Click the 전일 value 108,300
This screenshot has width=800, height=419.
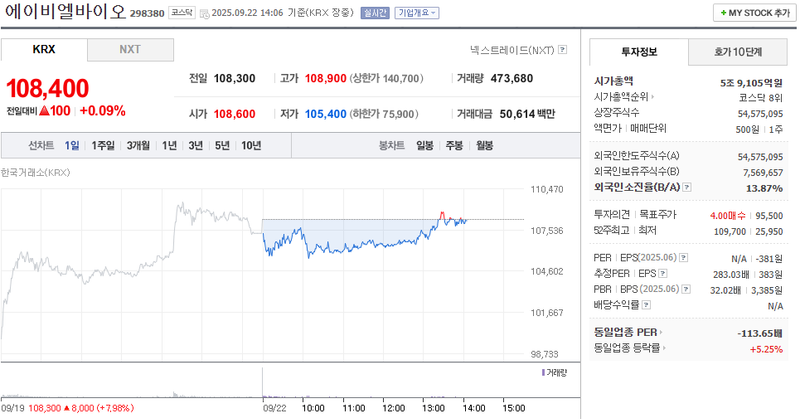[x=234, y=79]
